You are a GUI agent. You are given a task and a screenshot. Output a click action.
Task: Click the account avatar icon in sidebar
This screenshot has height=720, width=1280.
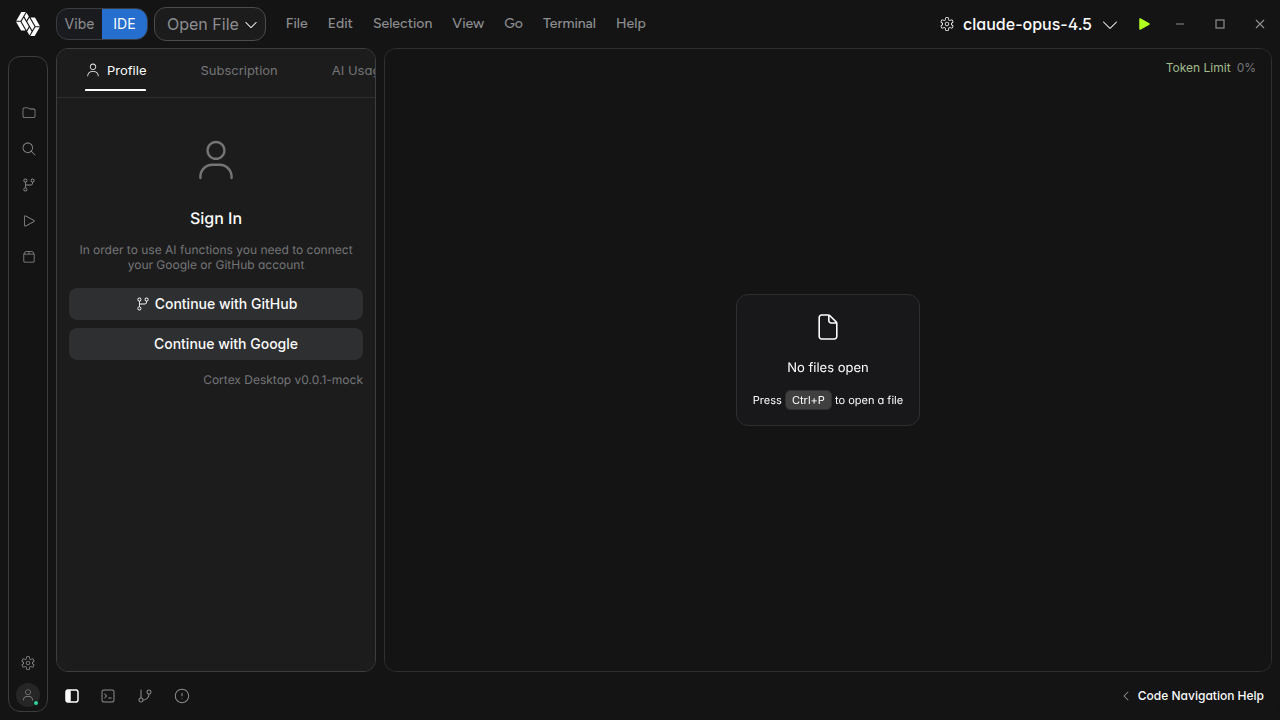coord(28,695)
